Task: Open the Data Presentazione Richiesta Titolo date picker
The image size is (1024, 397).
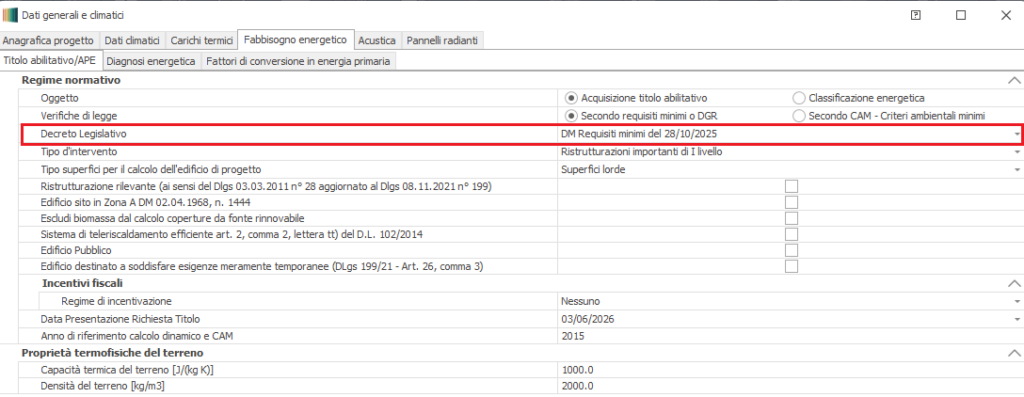Action: point(1017,319)
